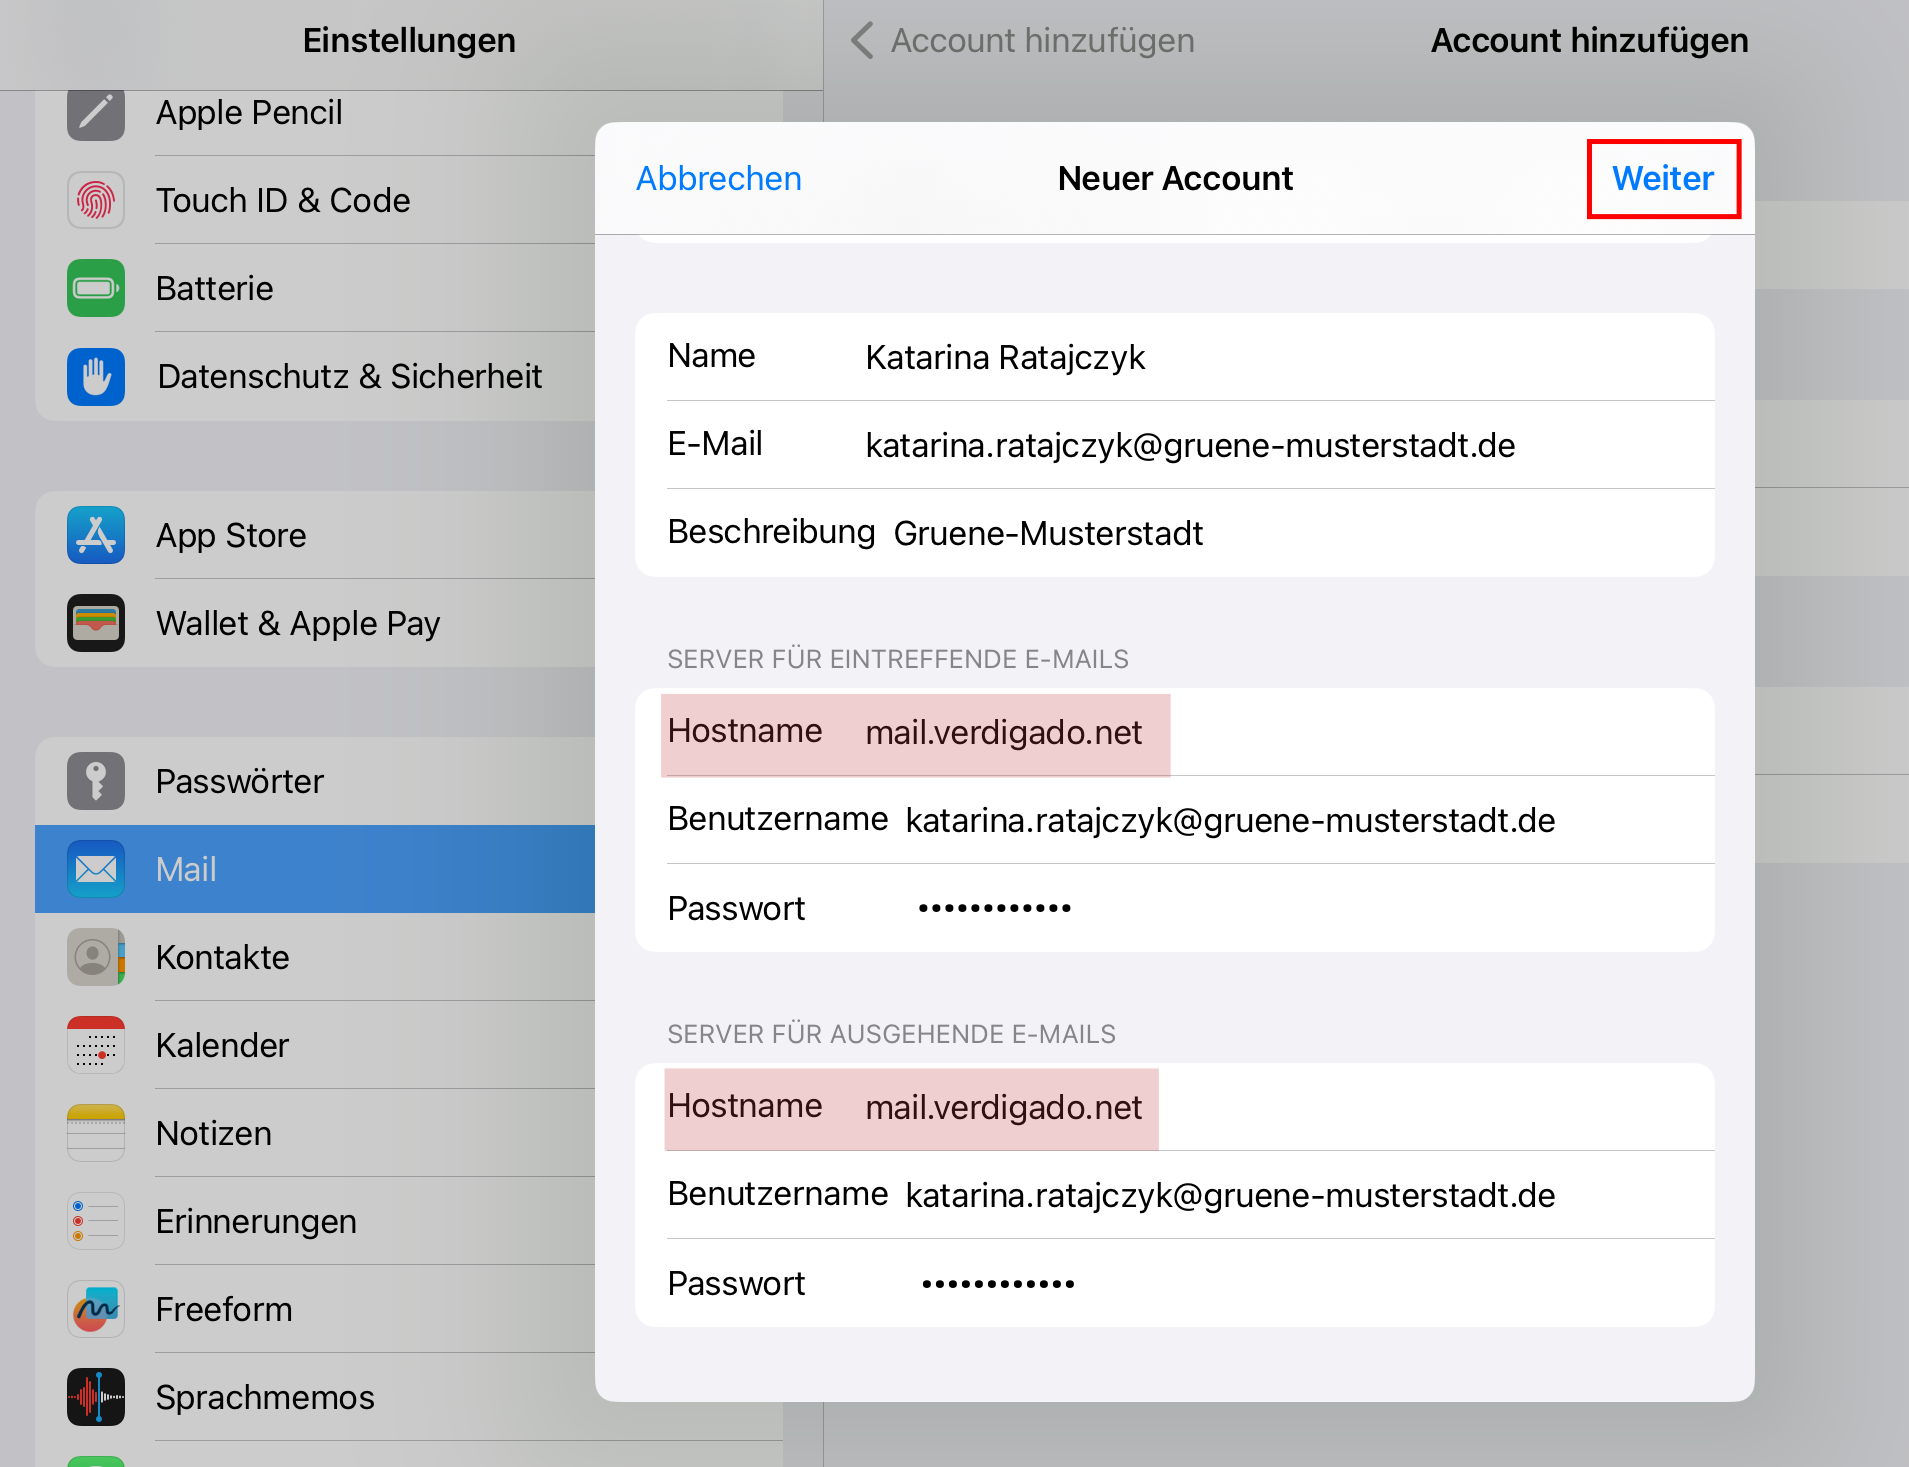Tap the Notizen icon
The image size is (1909, 1467).
pyautogui.click(x=96, y=1133)
